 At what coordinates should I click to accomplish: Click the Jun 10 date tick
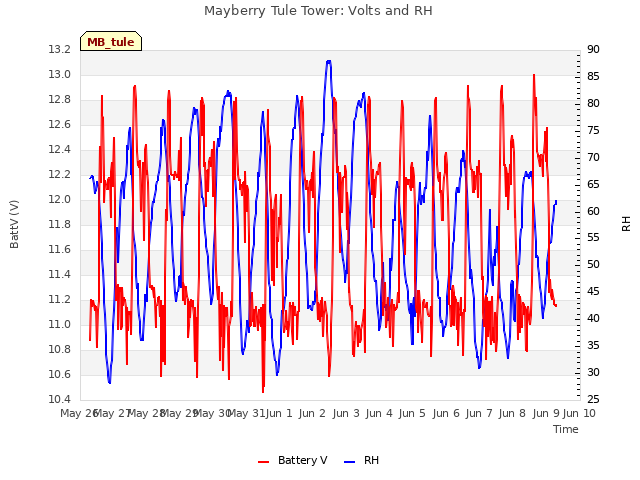coord(579,413)
